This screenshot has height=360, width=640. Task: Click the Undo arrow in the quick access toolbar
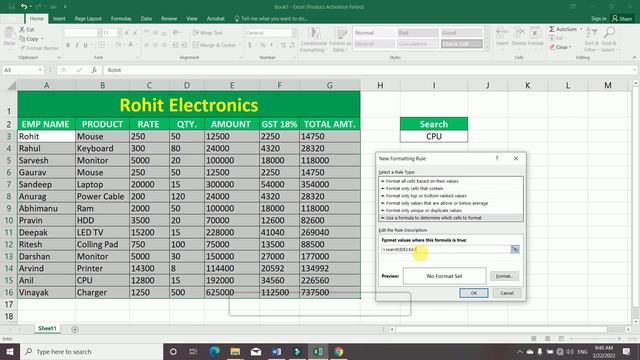[24, 7]
